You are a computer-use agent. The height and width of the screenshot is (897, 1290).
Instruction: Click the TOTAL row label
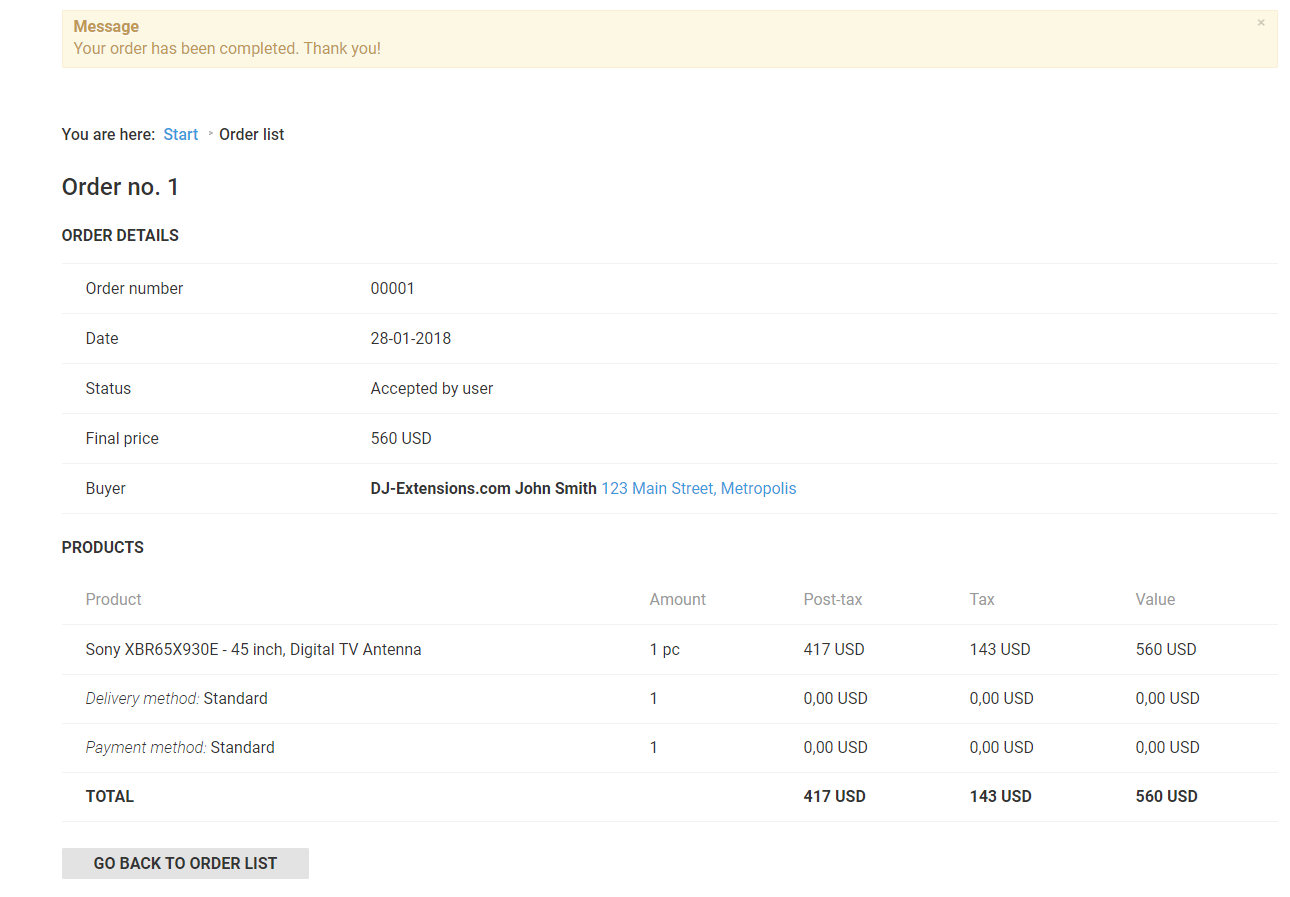110,796
